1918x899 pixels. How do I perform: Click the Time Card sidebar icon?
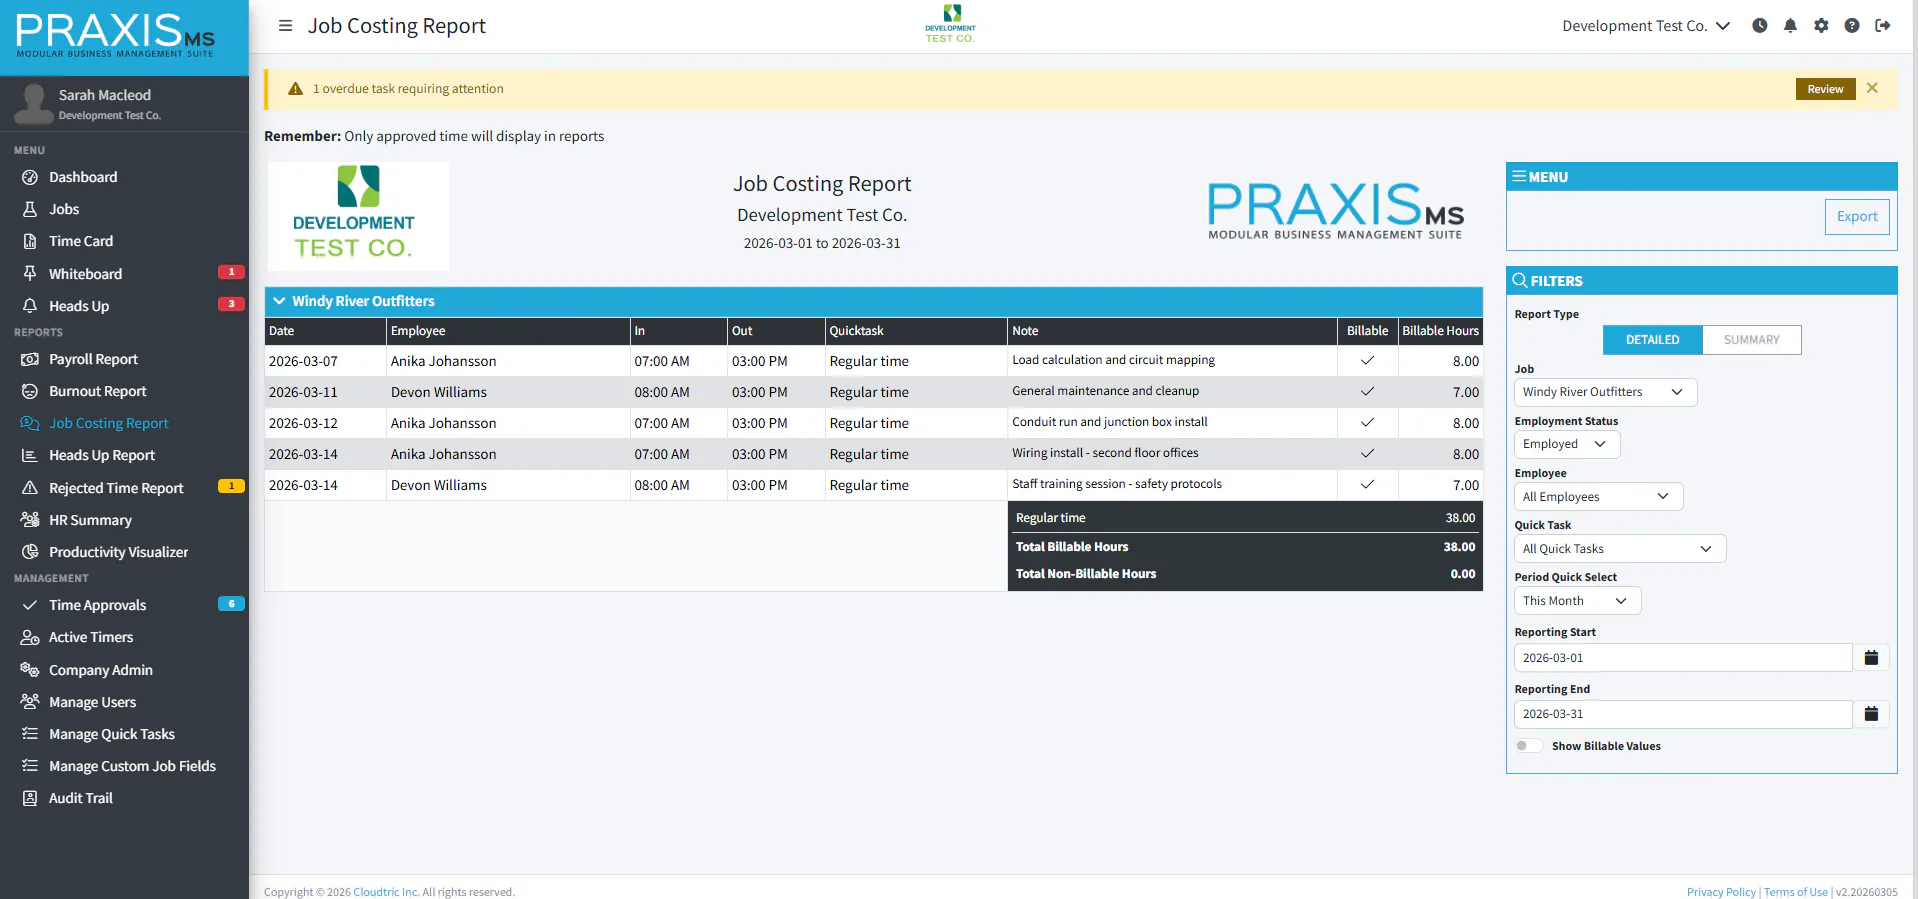pyautogui.click(x=30, y=241)
